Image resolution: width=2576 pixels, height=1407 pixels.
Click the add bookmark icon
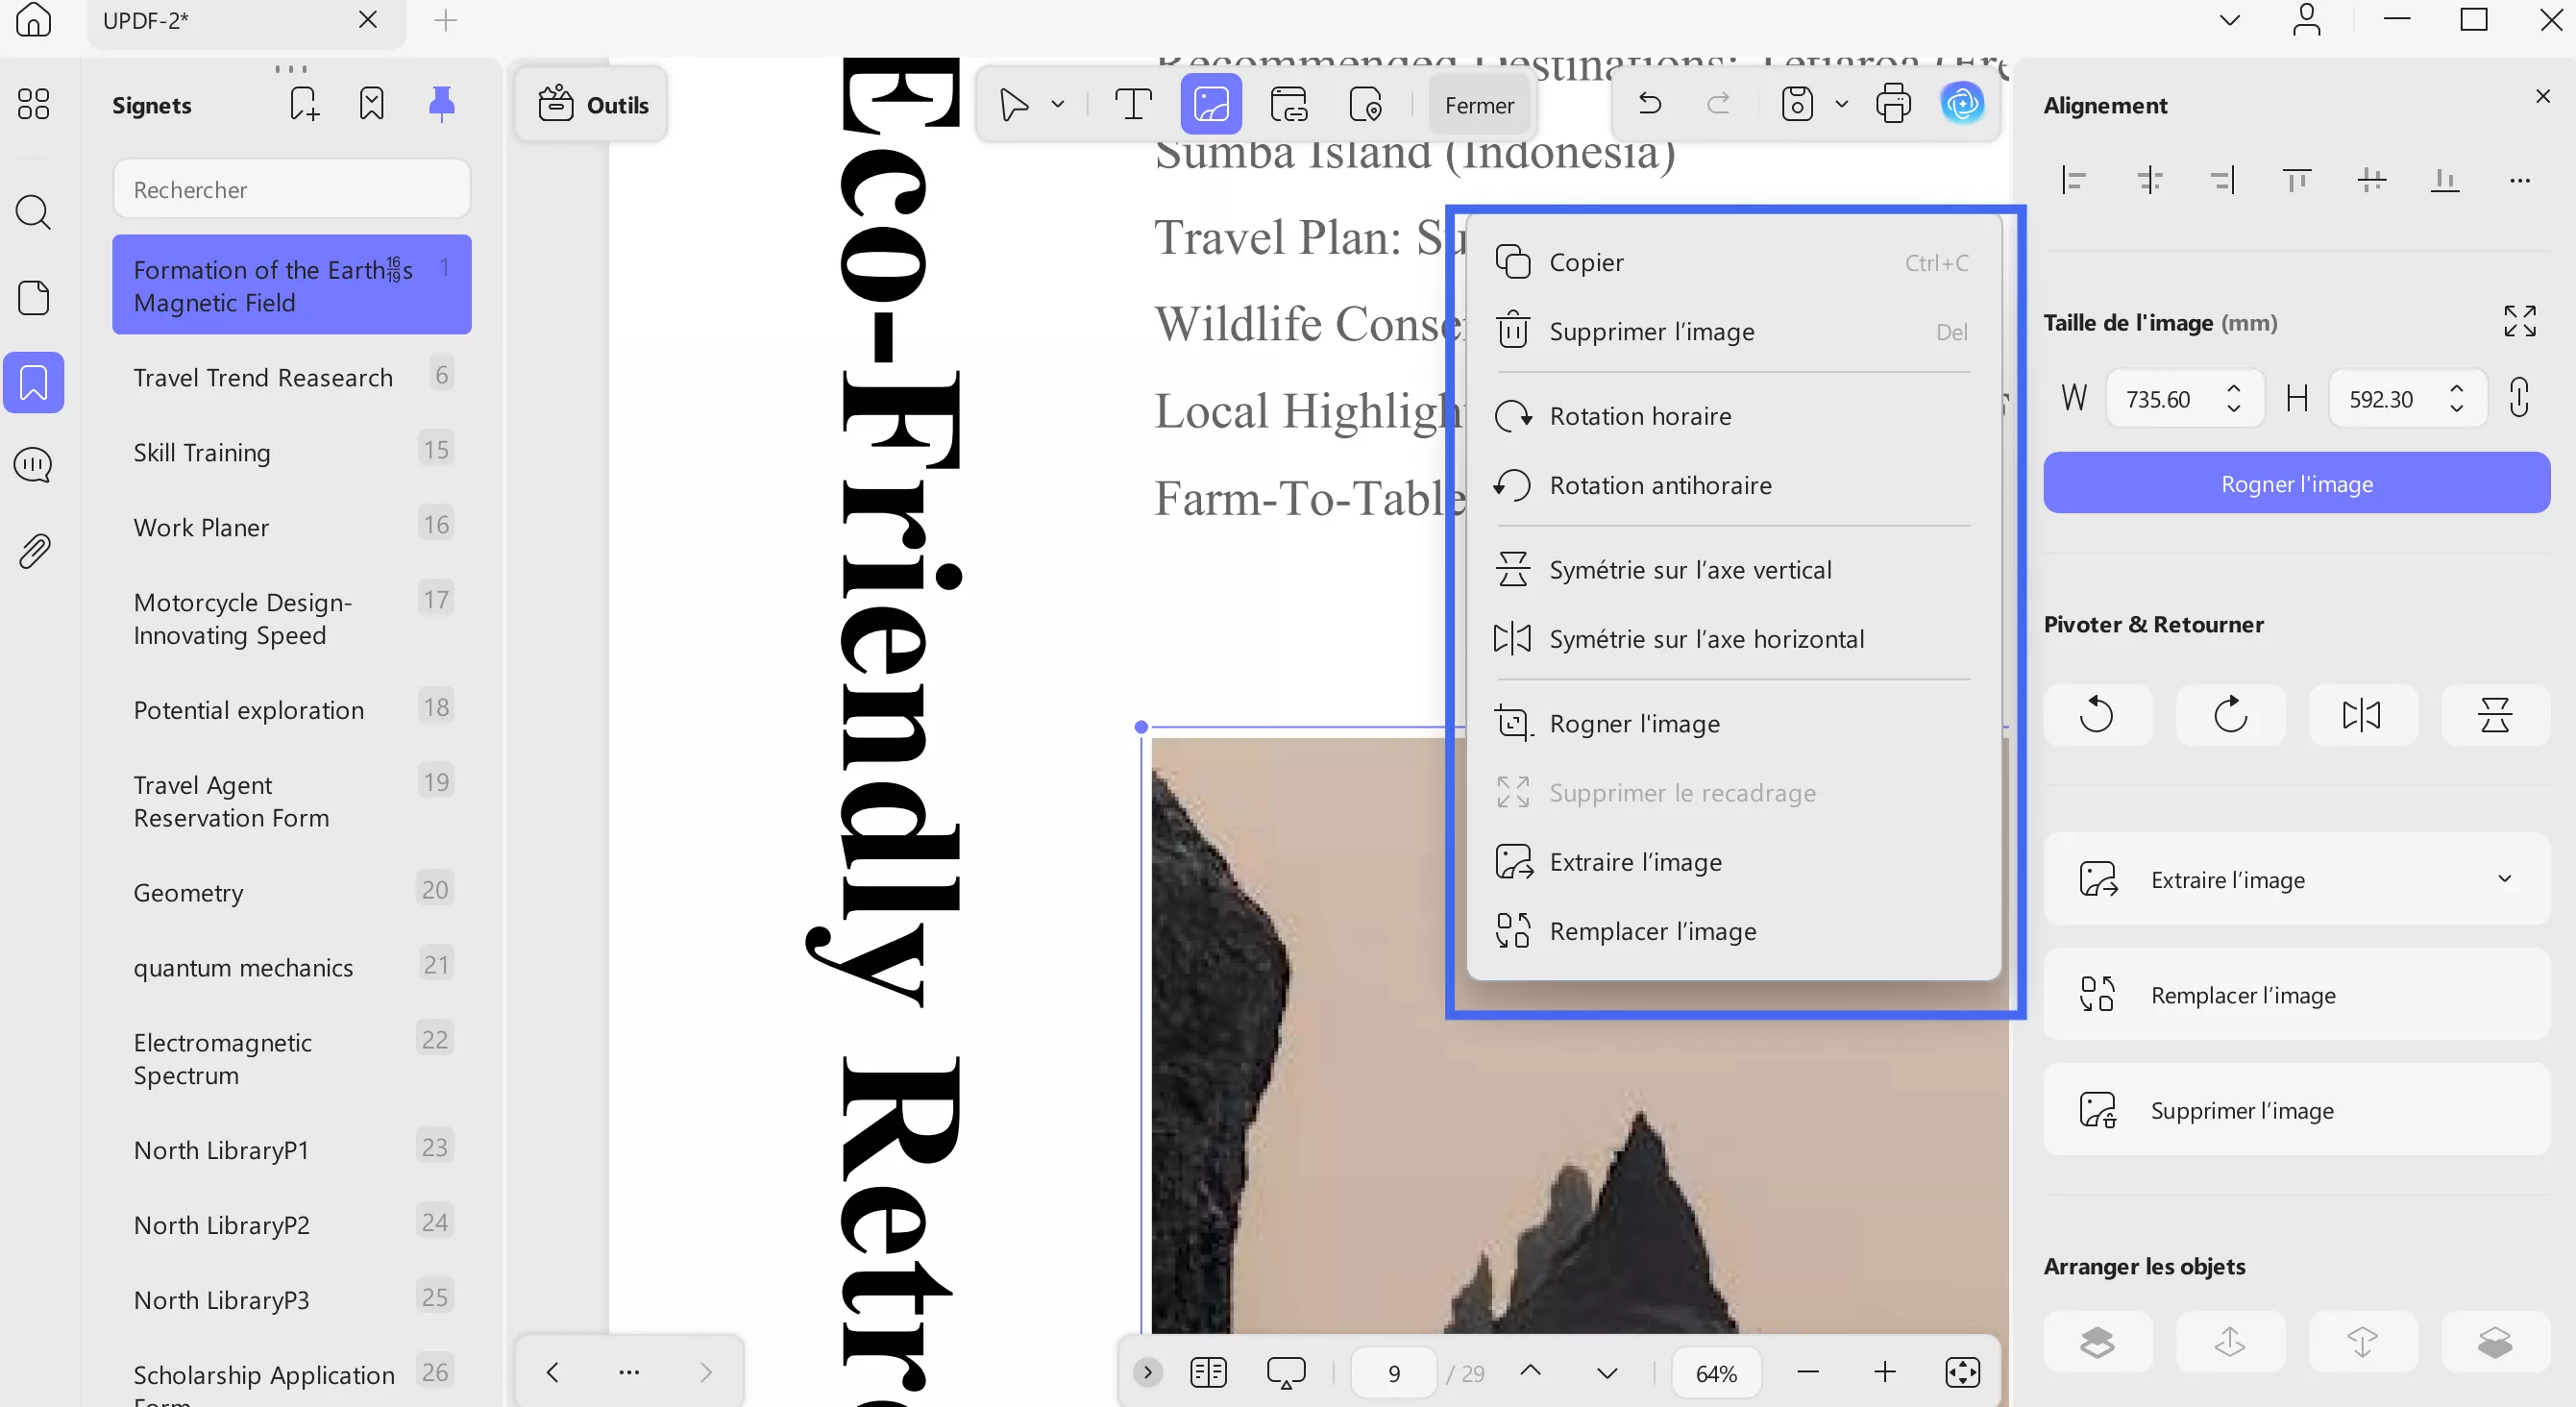click(304, 104)
